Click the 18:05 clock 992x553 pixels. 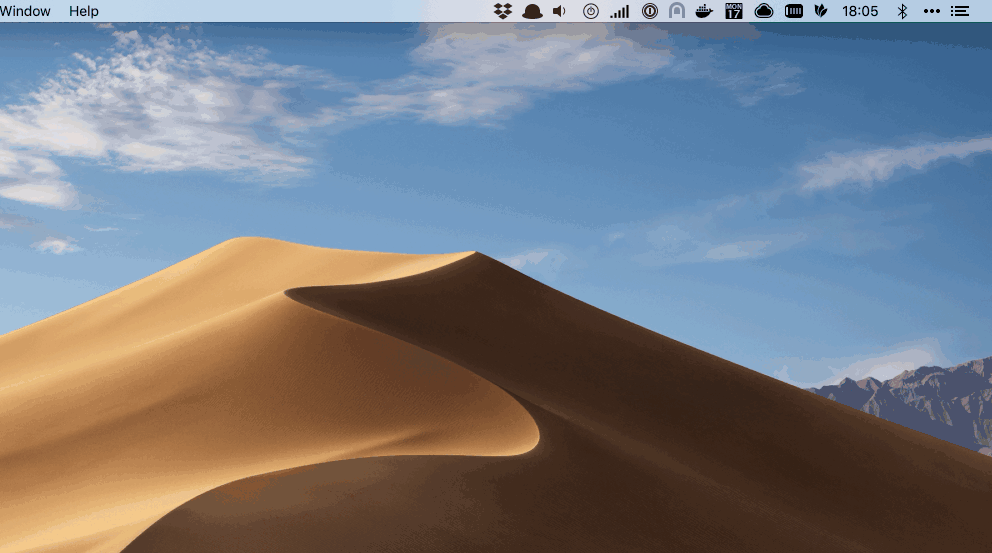tap(860, 11)
